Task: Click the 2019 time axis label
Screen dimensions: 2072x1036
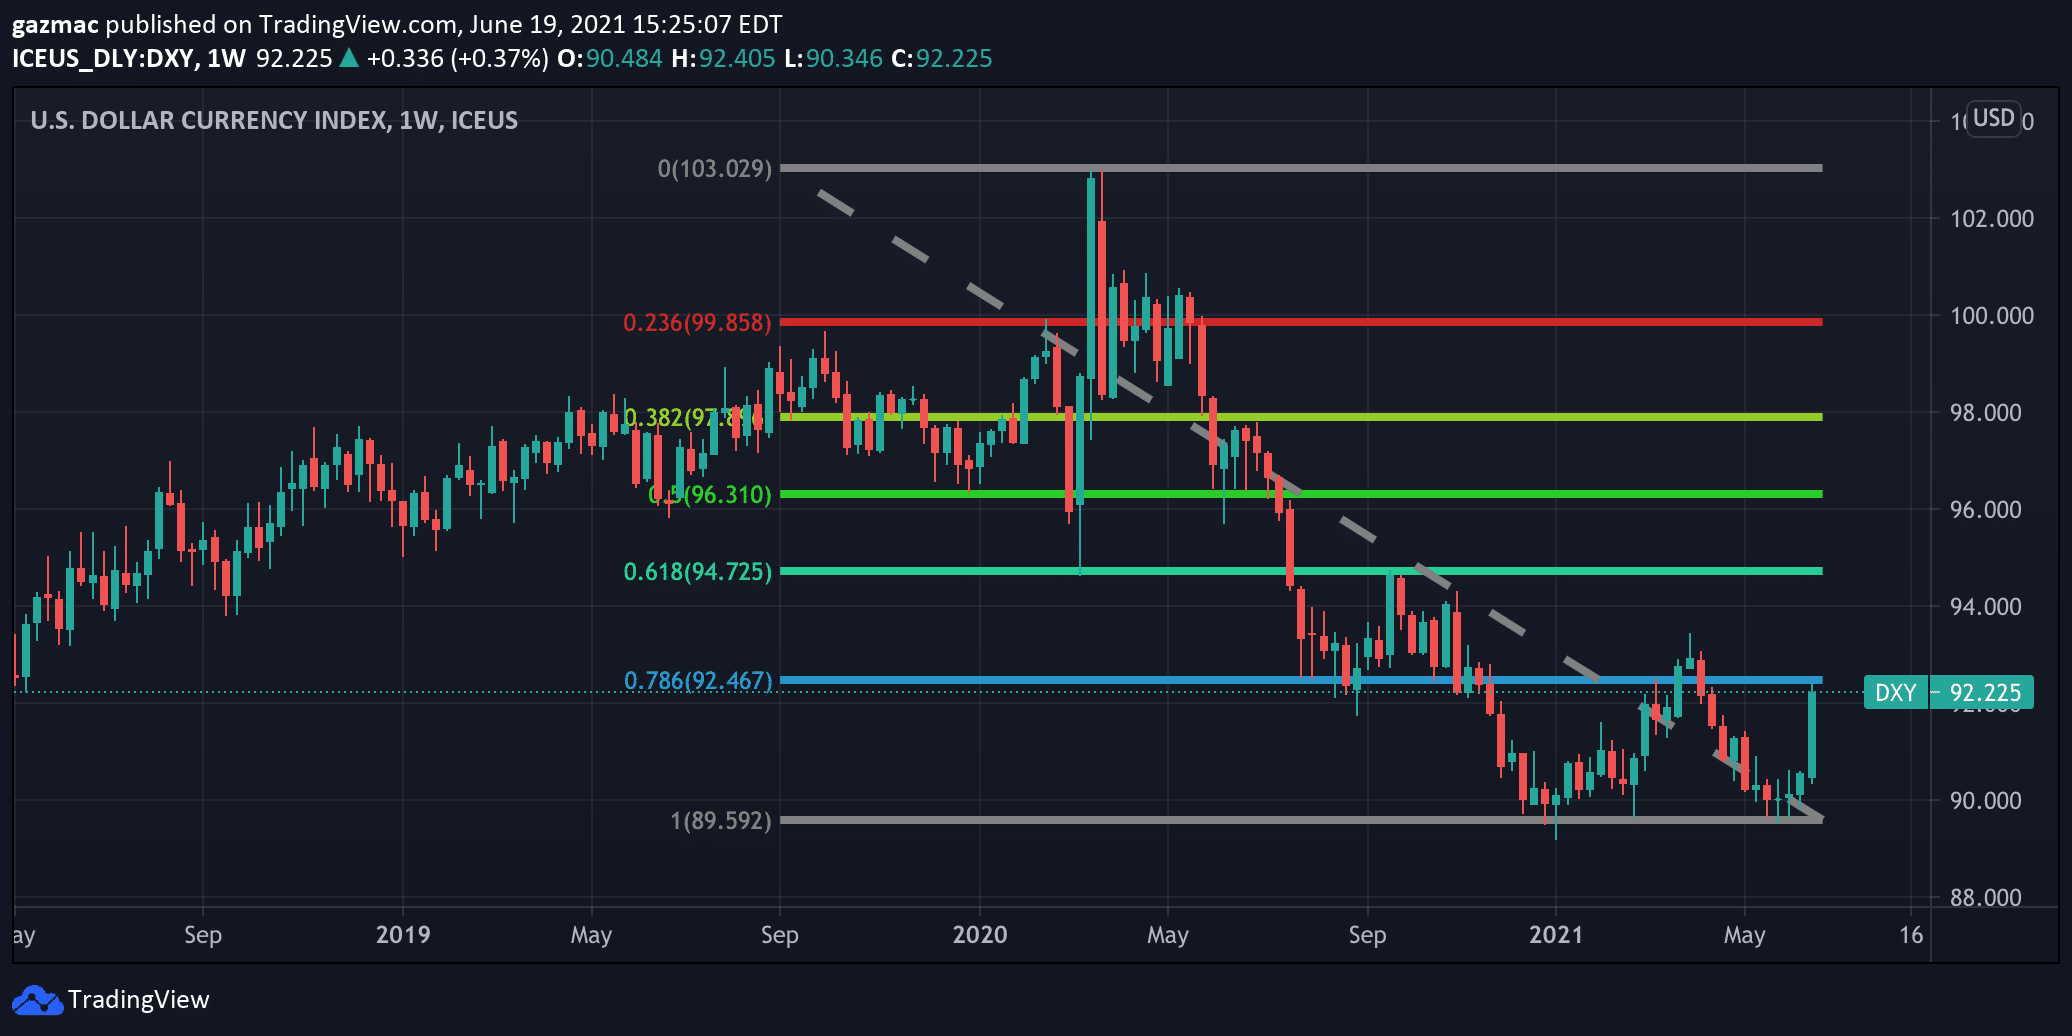Action: [x=403, y=934]
